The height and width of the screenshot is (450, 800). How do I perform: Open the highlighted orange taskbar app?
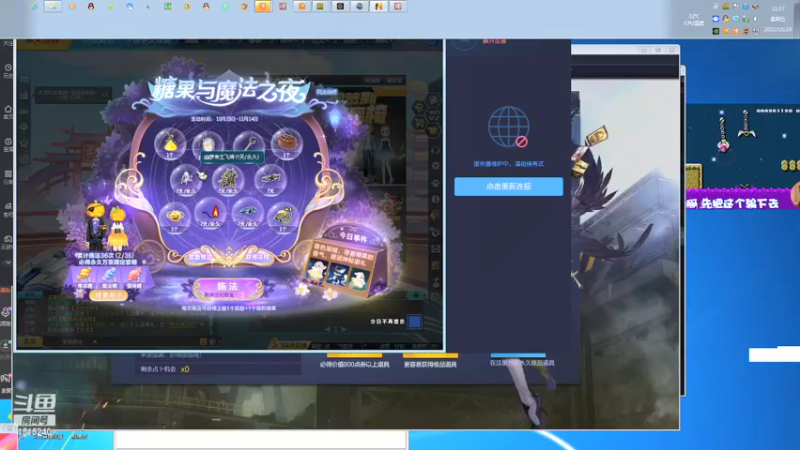[x=263, y=6]
